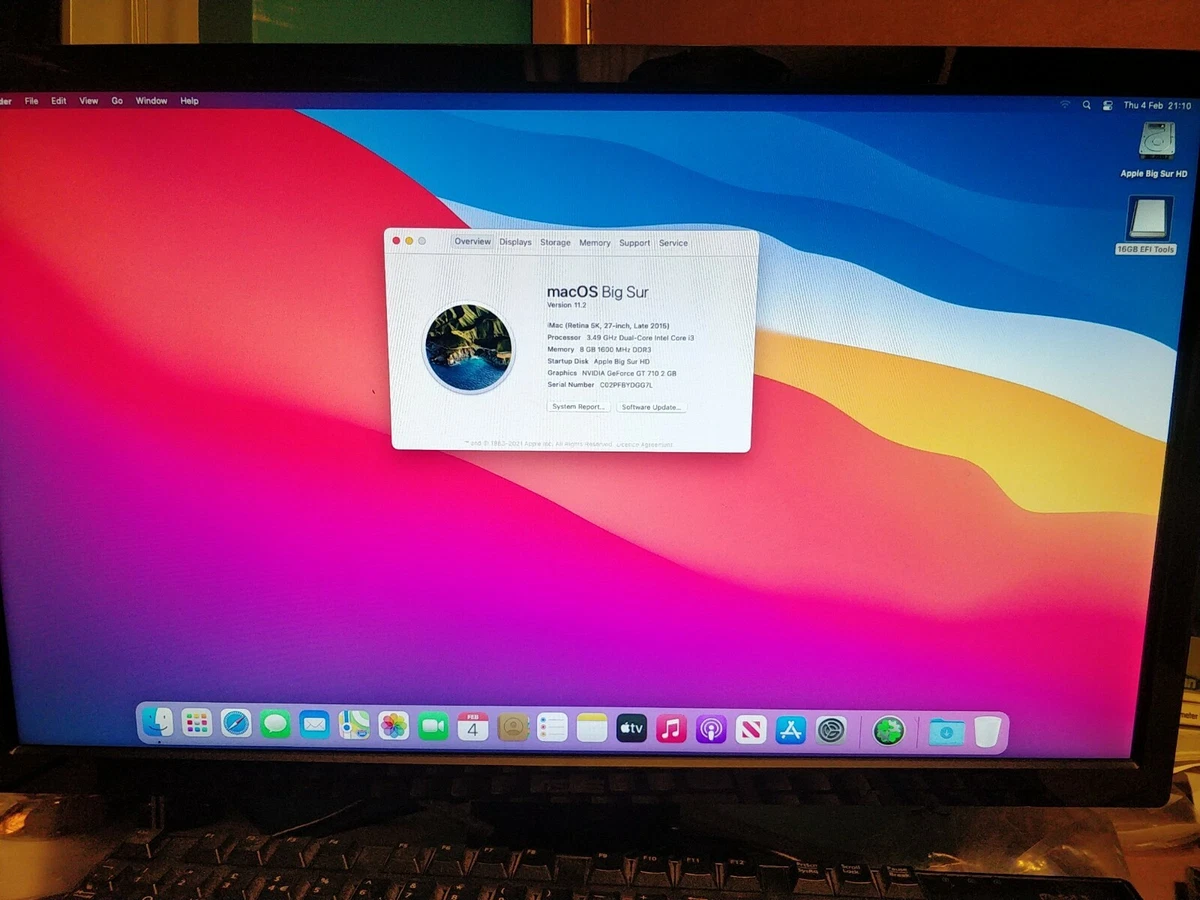This screenshot has height=900, width=1200.
Task: Minimize the About This Mac window
Action: coord(409,241)
